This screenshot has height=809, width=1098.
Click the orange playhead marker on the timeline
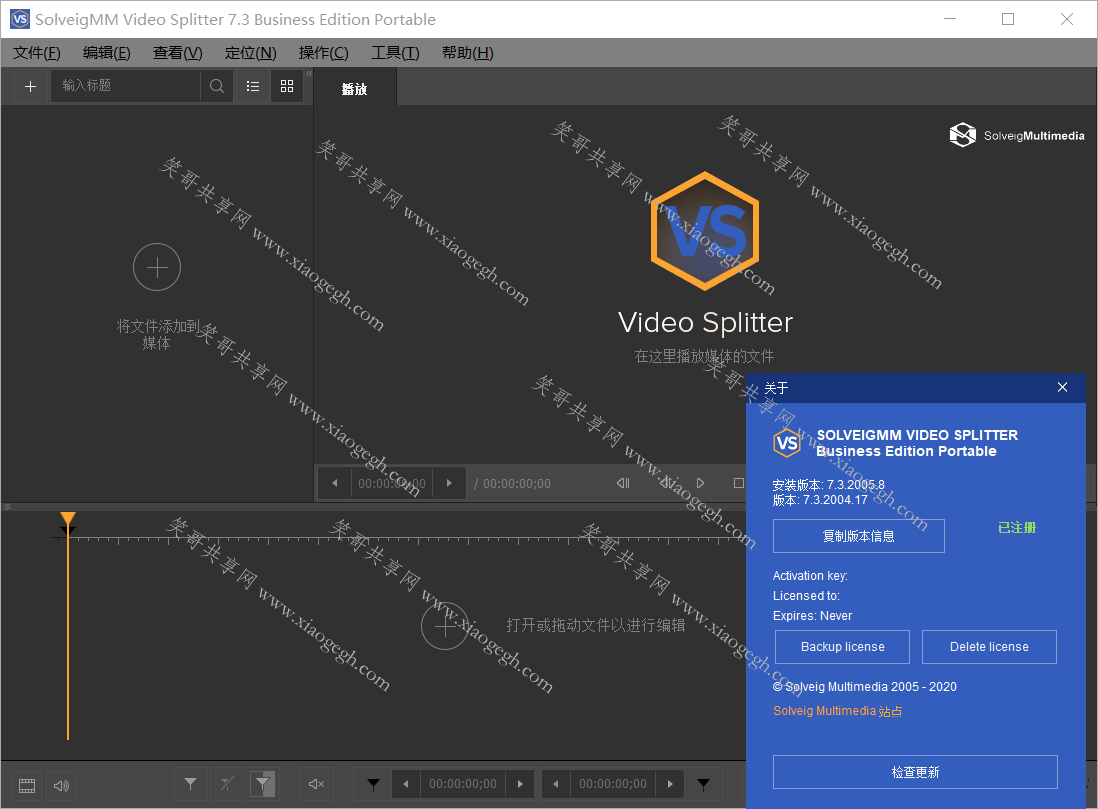pyautogui.click(x=68, y=520)
